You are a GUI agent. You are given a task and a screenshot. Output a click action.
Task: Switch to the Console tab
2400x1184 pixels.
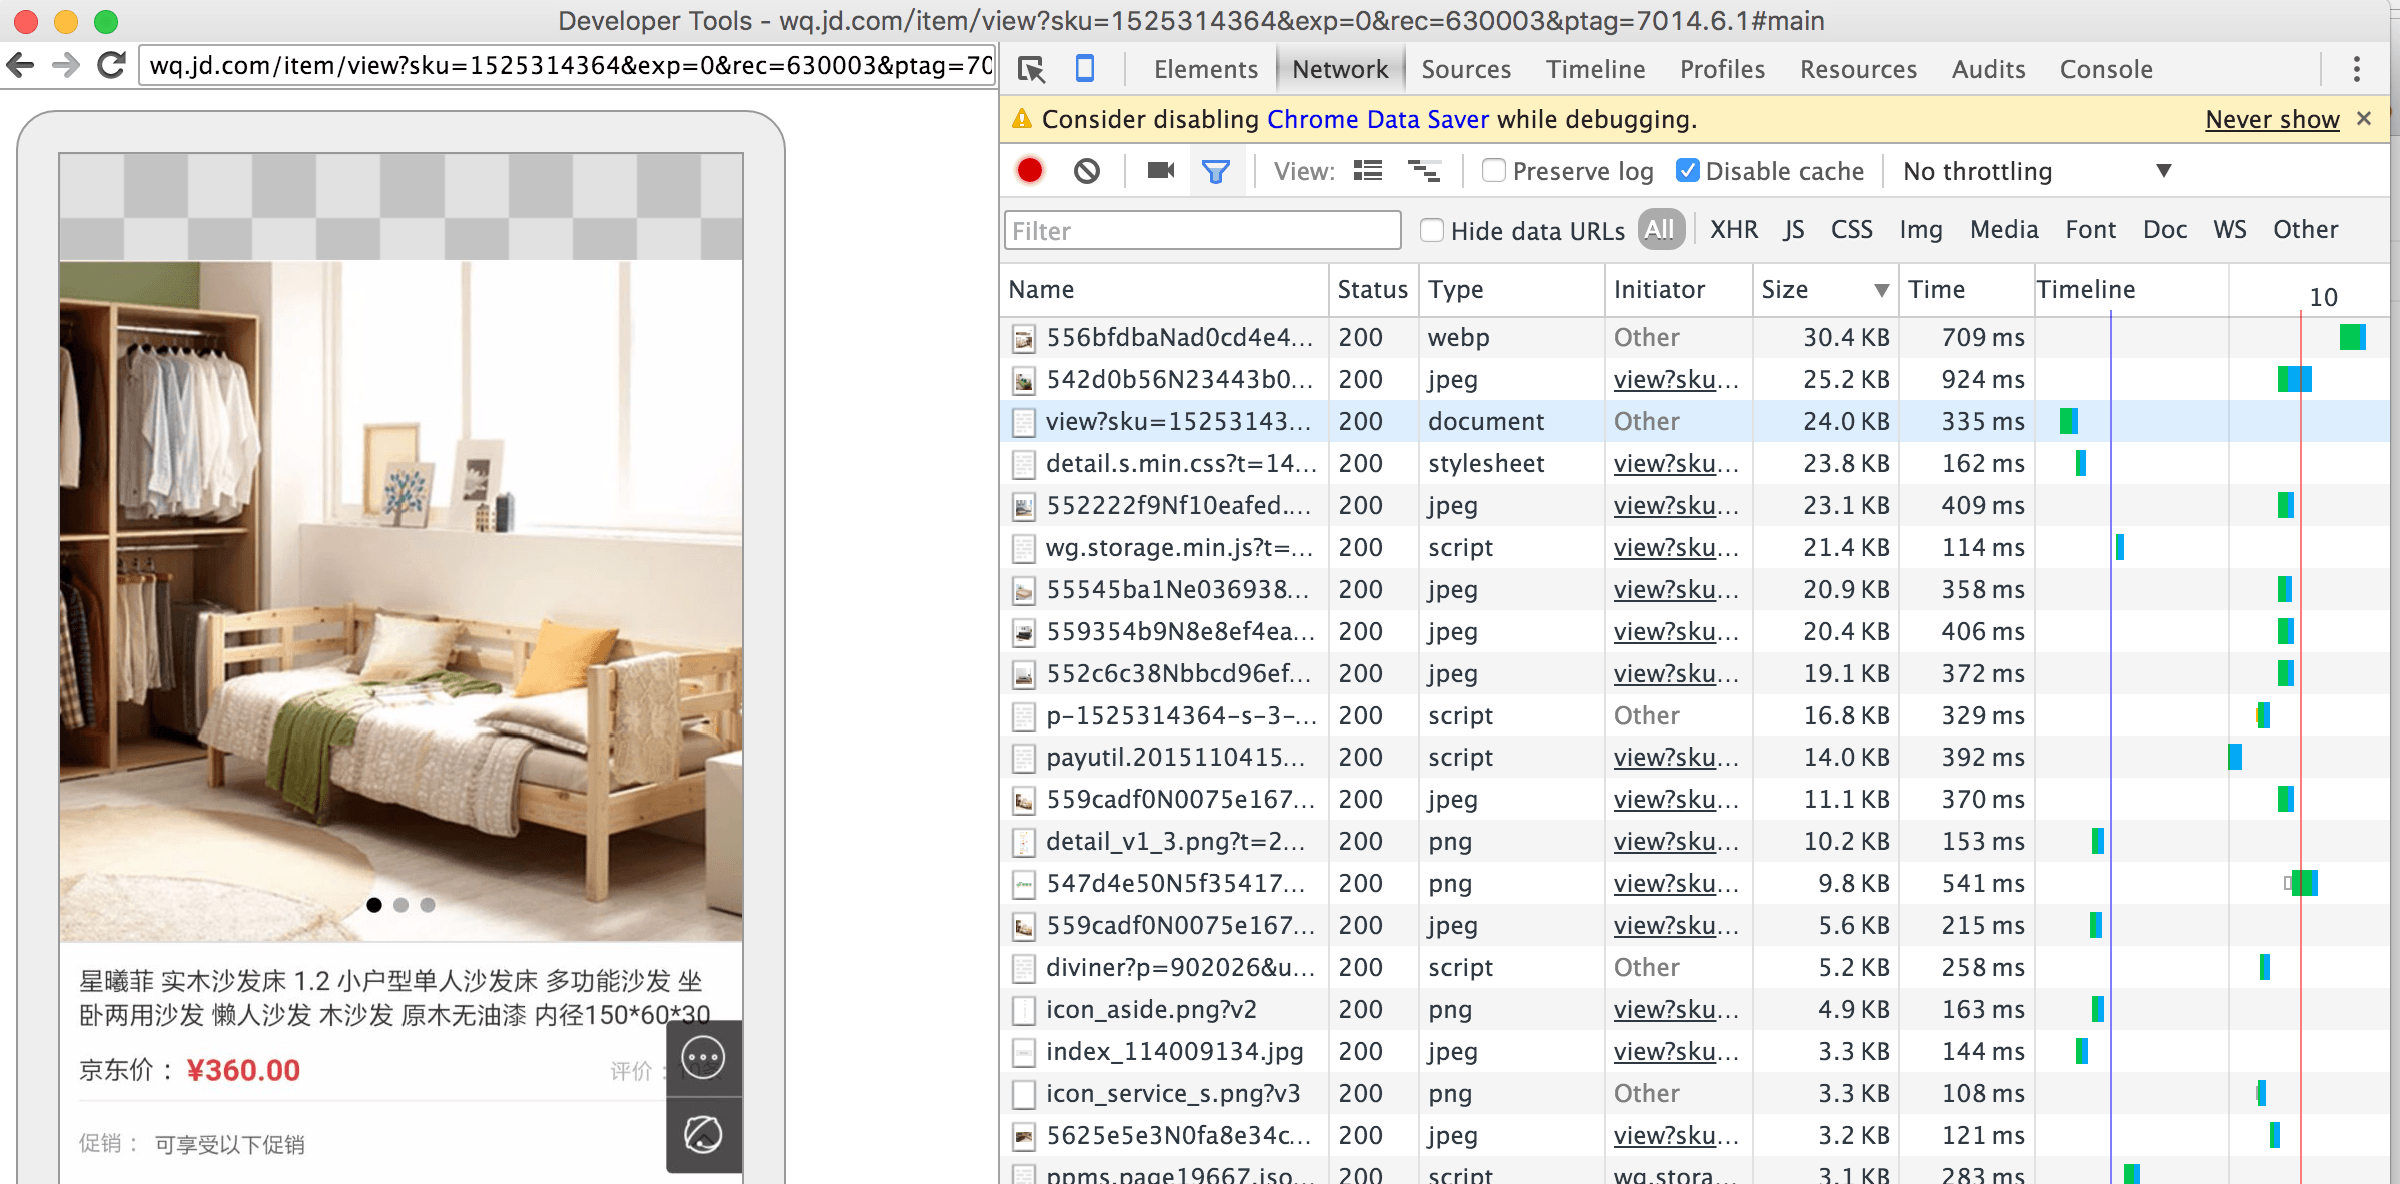click(x=2106, y=69)
